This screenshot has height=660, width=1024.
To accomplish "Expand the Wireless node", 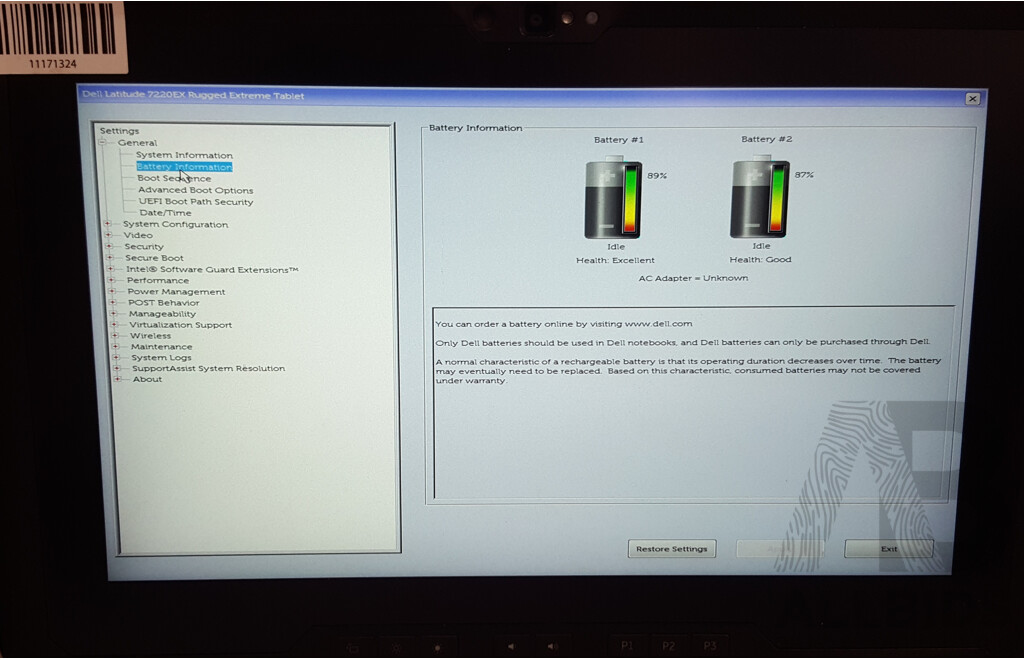I will click(114, 336).
